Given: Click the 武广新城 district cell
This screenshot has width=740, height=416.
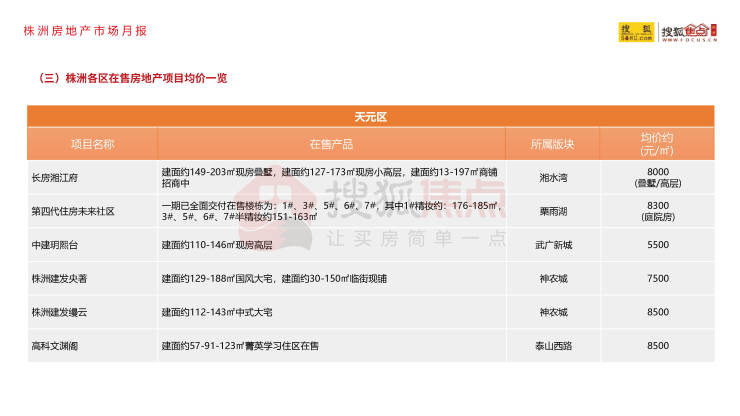Looking at the screenshot, I should tap(553, 245).
